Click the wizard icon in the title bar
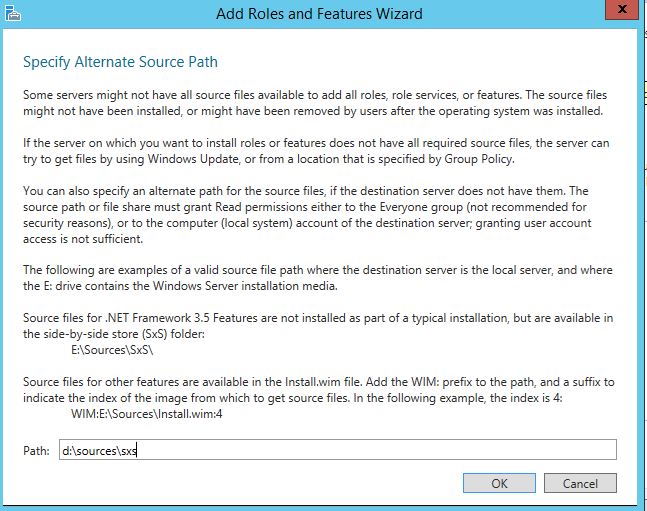Viewport: 647px width, 511px height. (13, 14)
